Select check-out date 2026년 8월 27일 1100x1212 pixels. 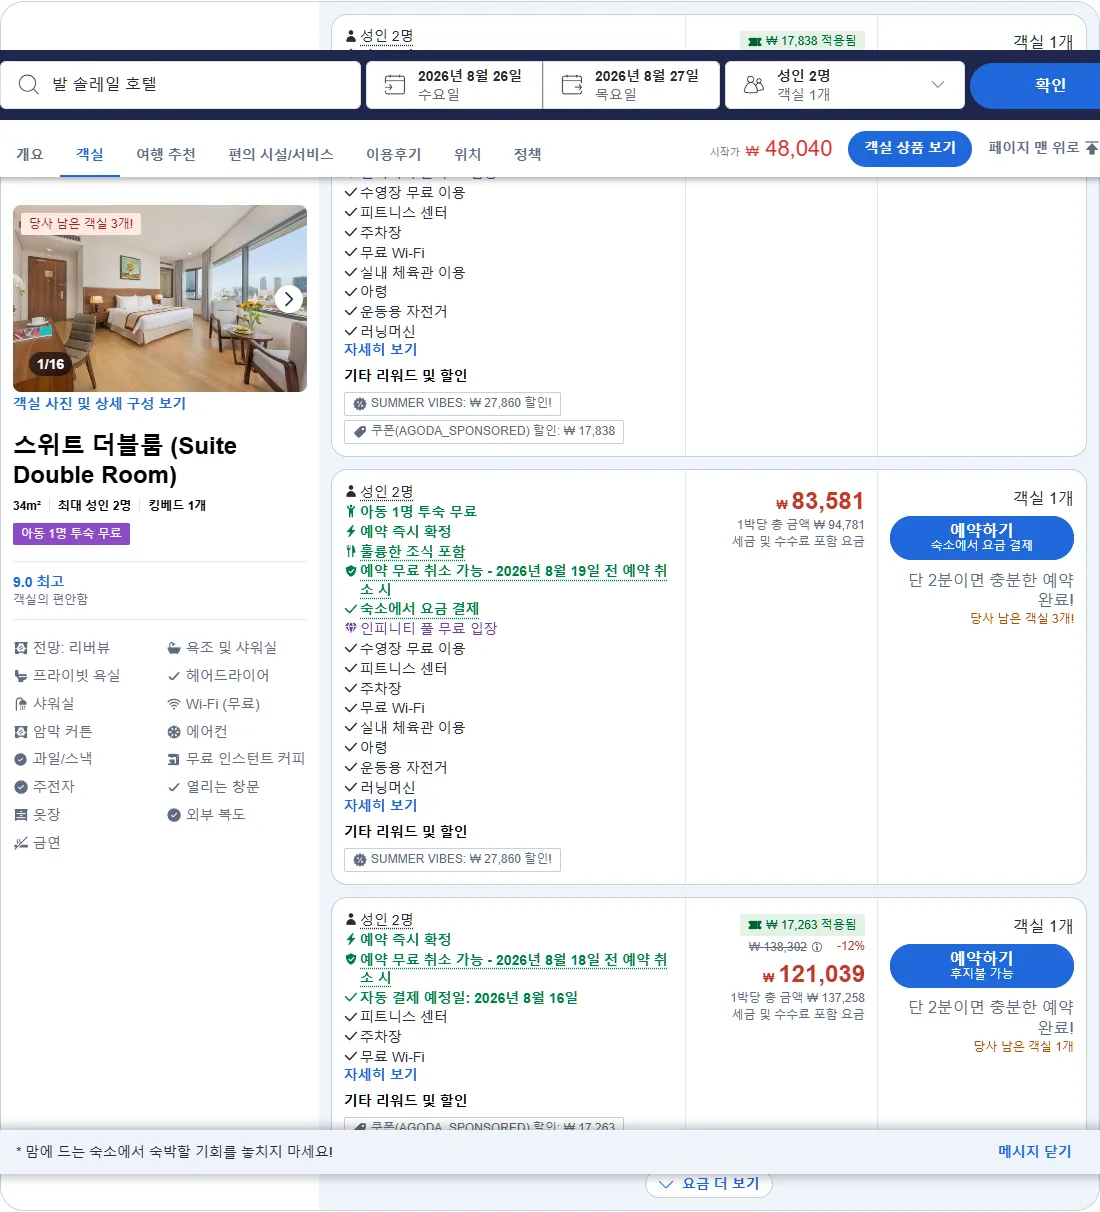click(632, 85)
